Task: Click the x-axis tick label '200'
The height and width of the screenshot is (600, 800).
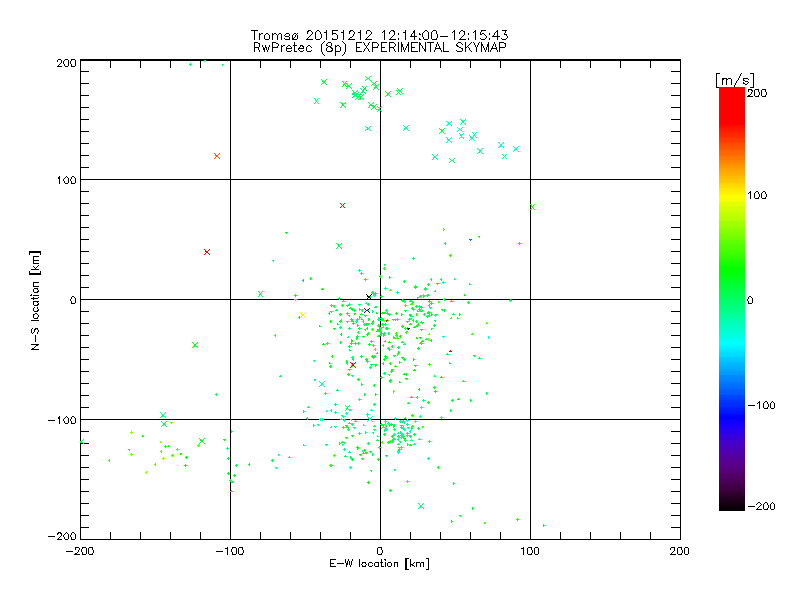Action: (680, 551)
